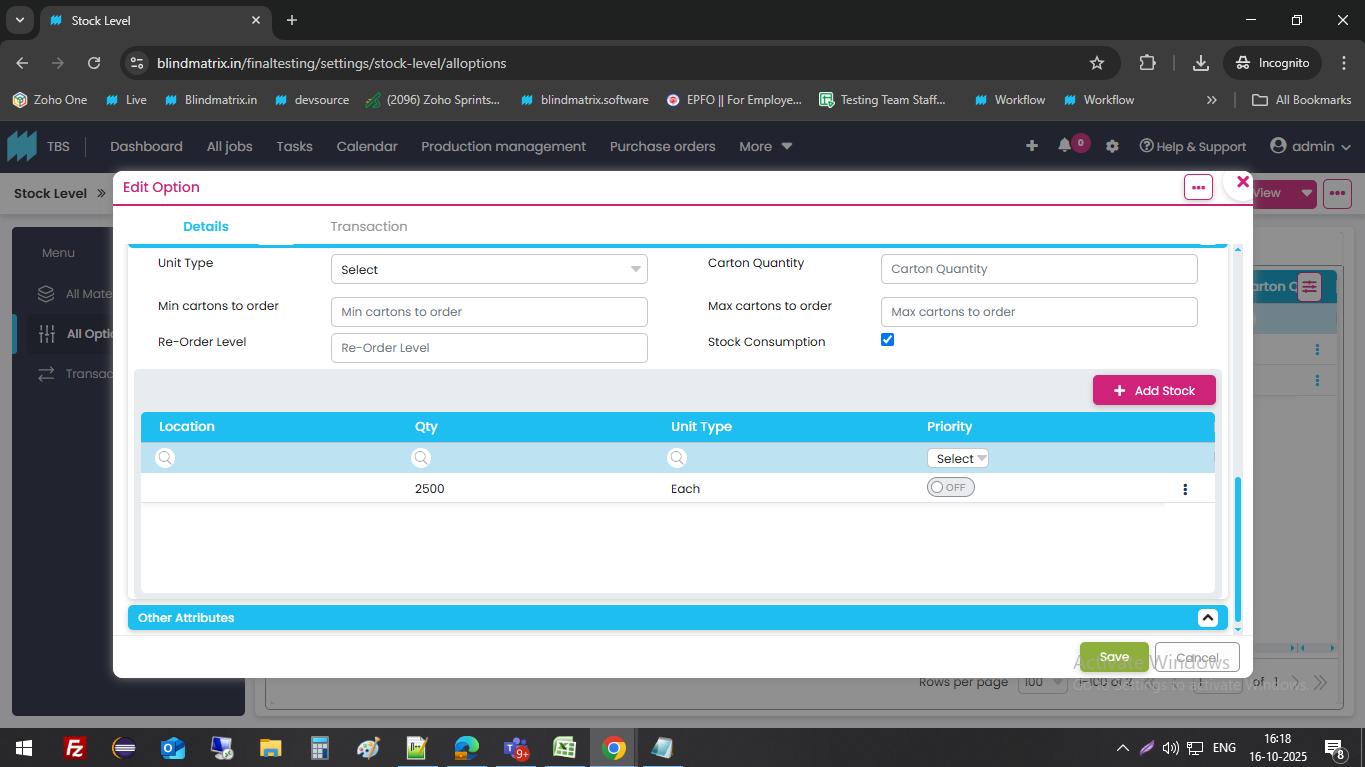Expand the More menu in navbar
This screenshot has width=1365, height=767.
point(765,146)
